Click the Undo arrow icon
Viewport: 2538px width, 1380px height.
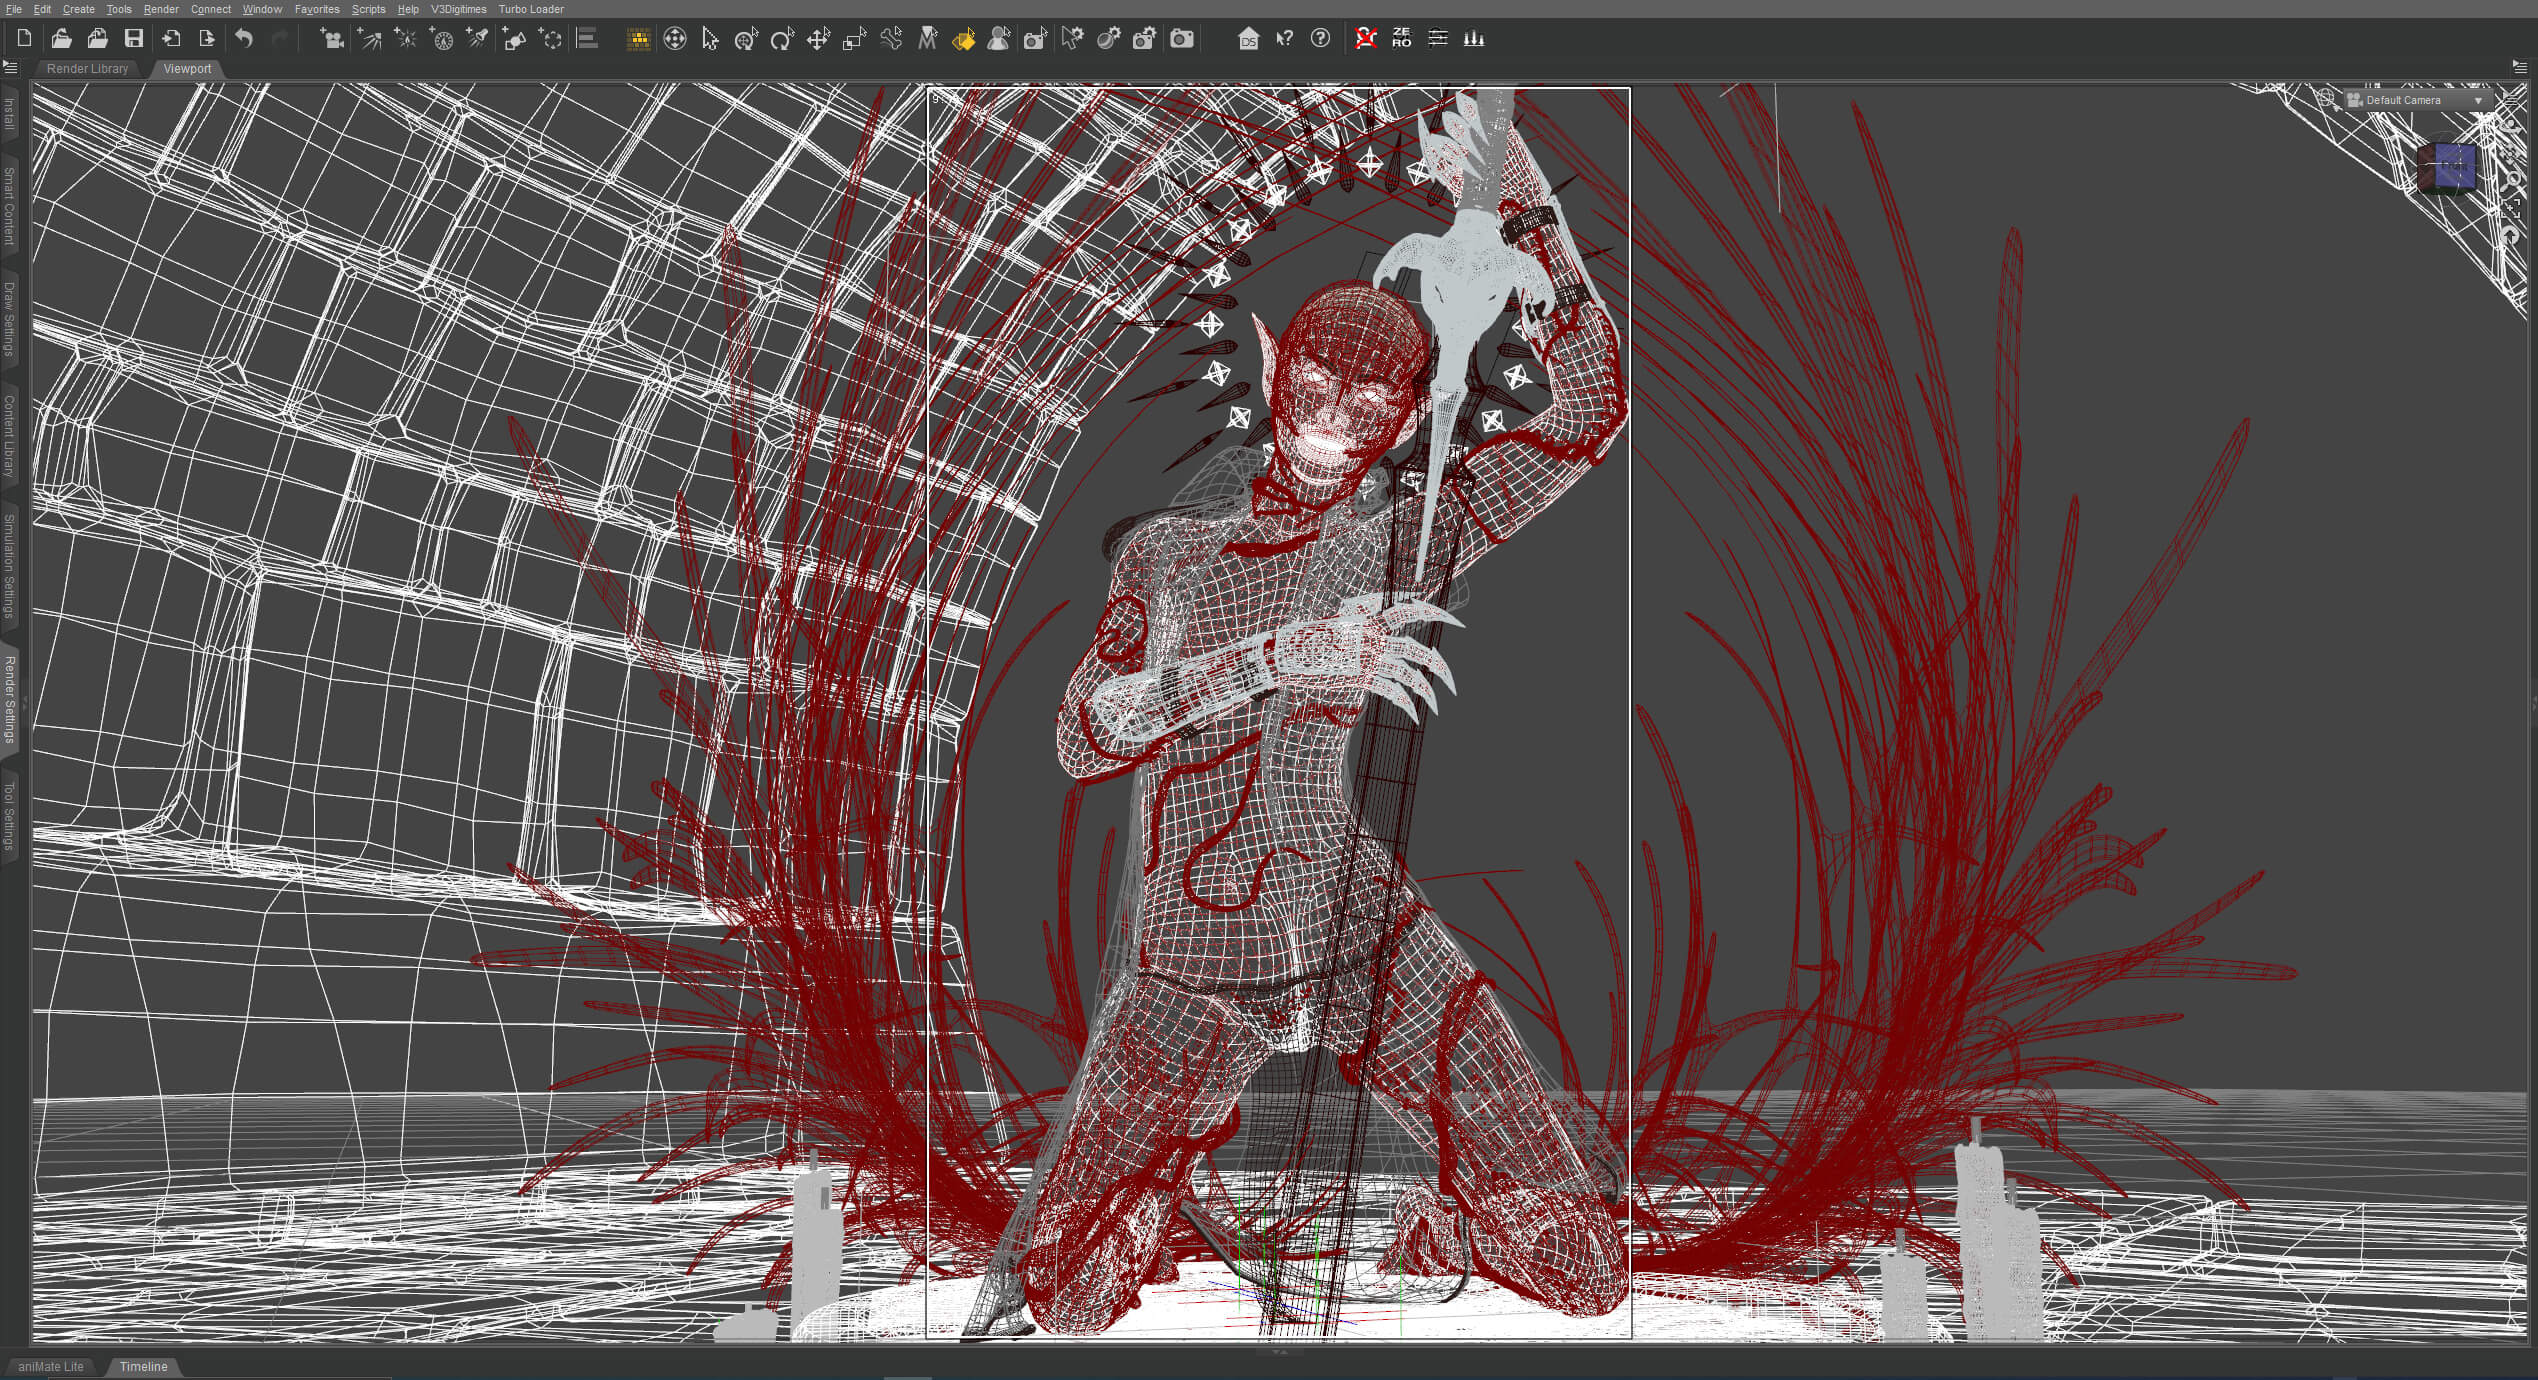point(244,39)
